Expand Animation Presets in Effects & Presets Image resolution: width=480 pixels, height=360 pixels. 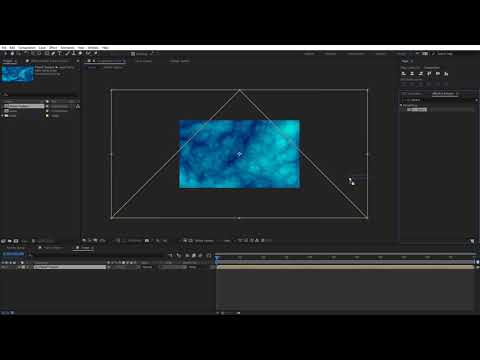[401, 105]
